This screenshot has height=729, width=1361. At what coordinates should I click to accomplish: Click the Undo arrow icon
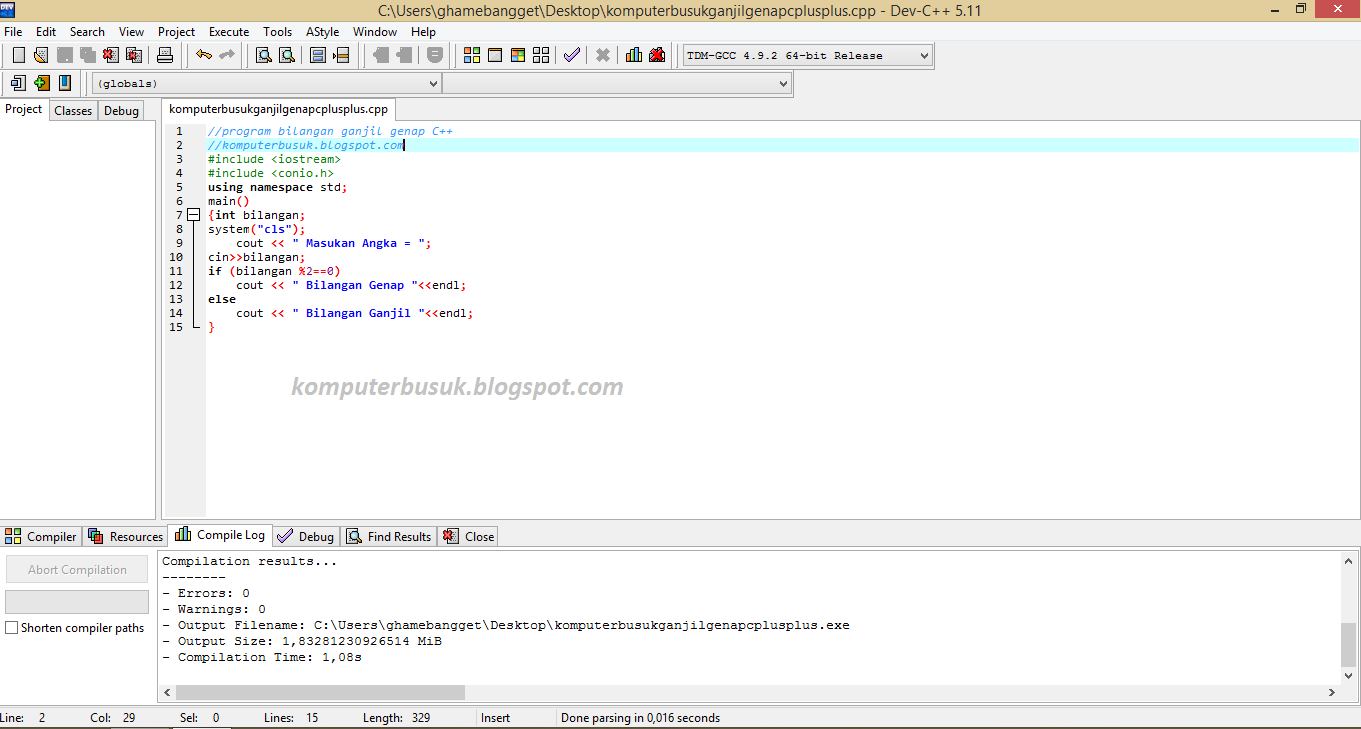pyautogui.click(x=204, y=55)
